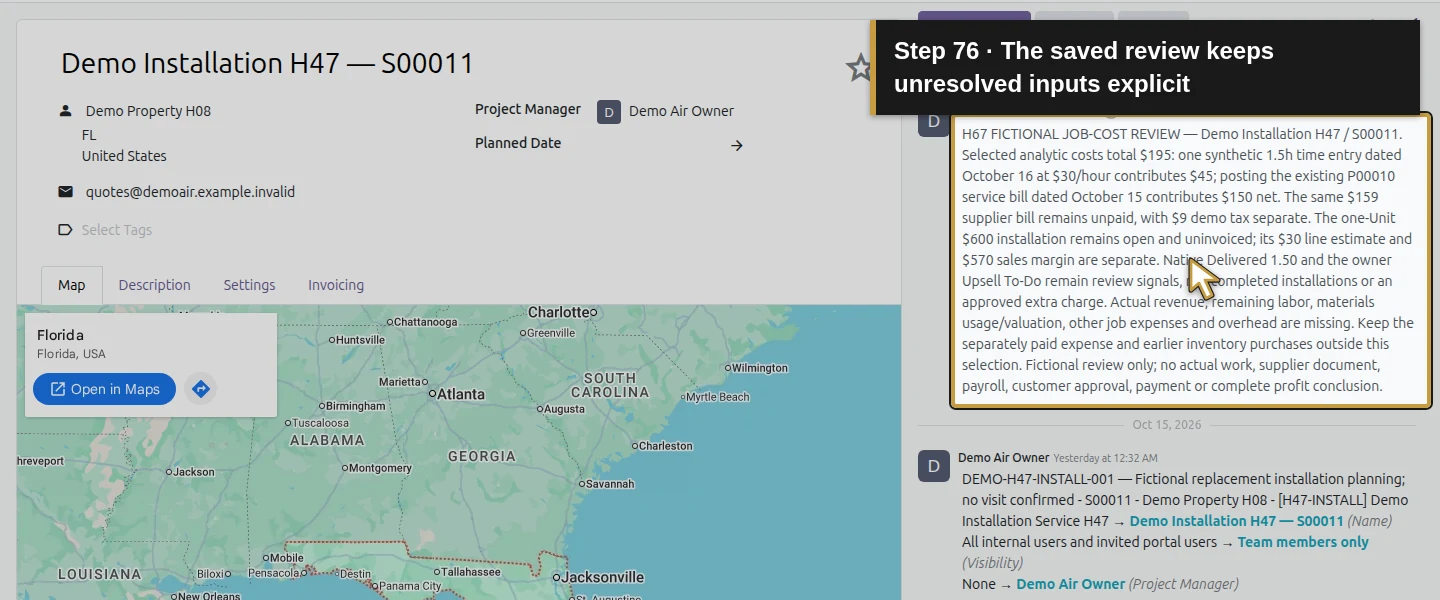Image resolution: width=1440 pixels, height=600 pixels.
Task: Click the Team members only link
Action: pos(1303,542)
